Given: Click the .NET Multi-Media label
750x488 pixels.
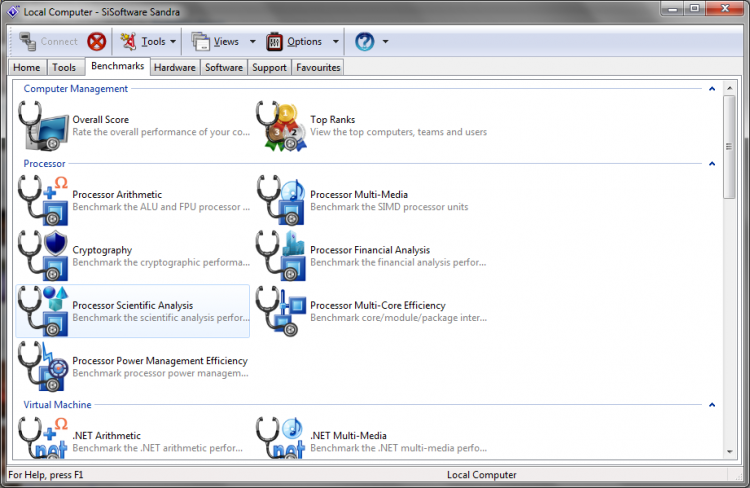Looking at the screenshot, I should [348, 435].
